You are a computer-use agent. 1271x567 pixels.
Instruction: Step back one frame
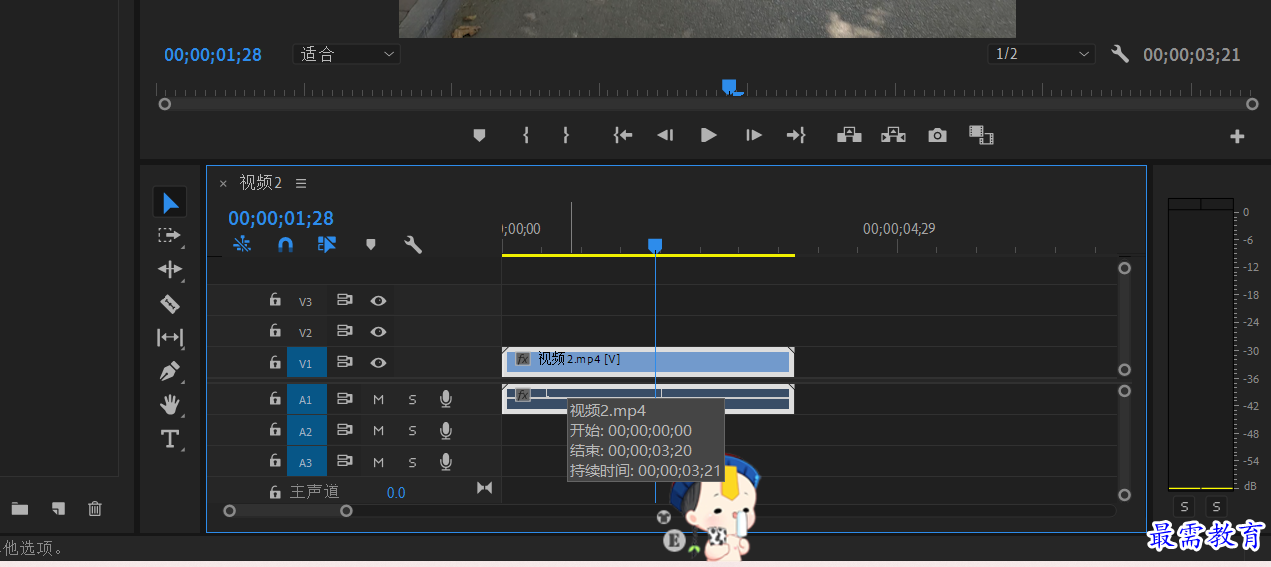point(665,135)
